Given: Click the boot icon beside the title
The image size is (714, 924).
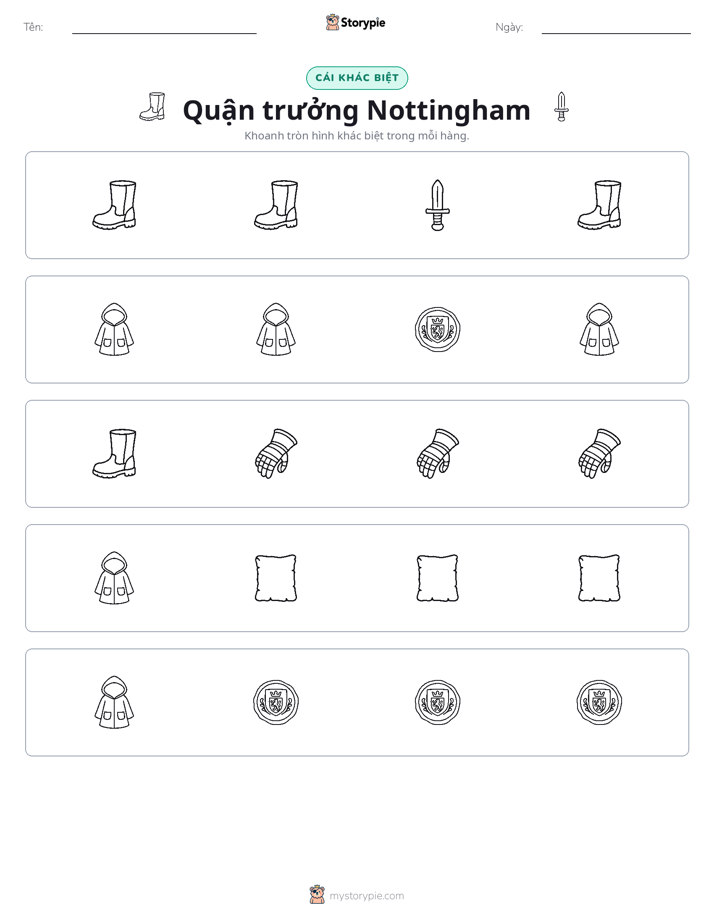Looking at the screenshot, I should coord(153,107).
